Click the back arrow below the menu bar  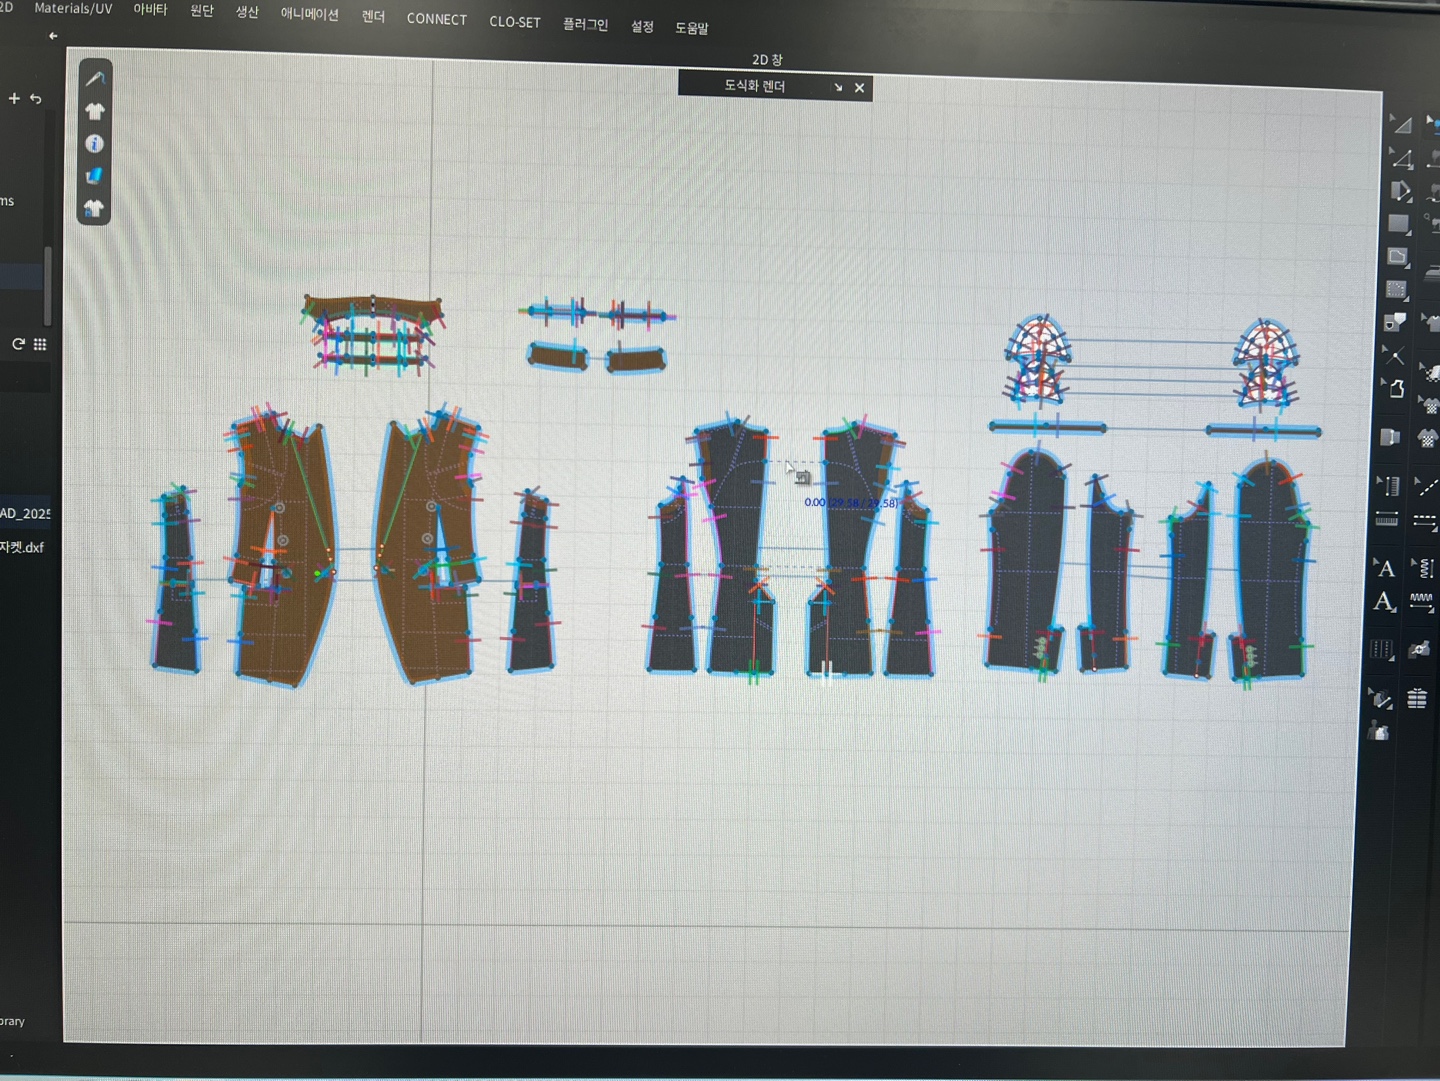point(53,36)
